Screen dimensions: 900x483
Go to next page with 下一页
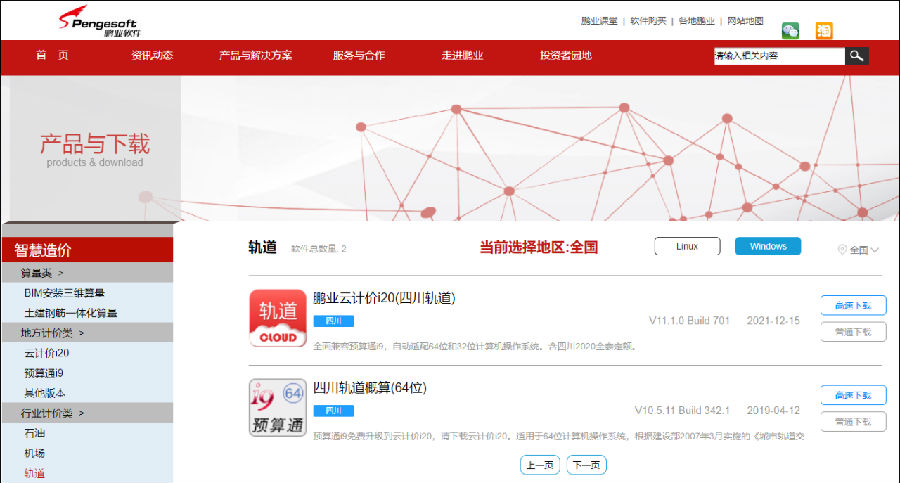point(586,465)
